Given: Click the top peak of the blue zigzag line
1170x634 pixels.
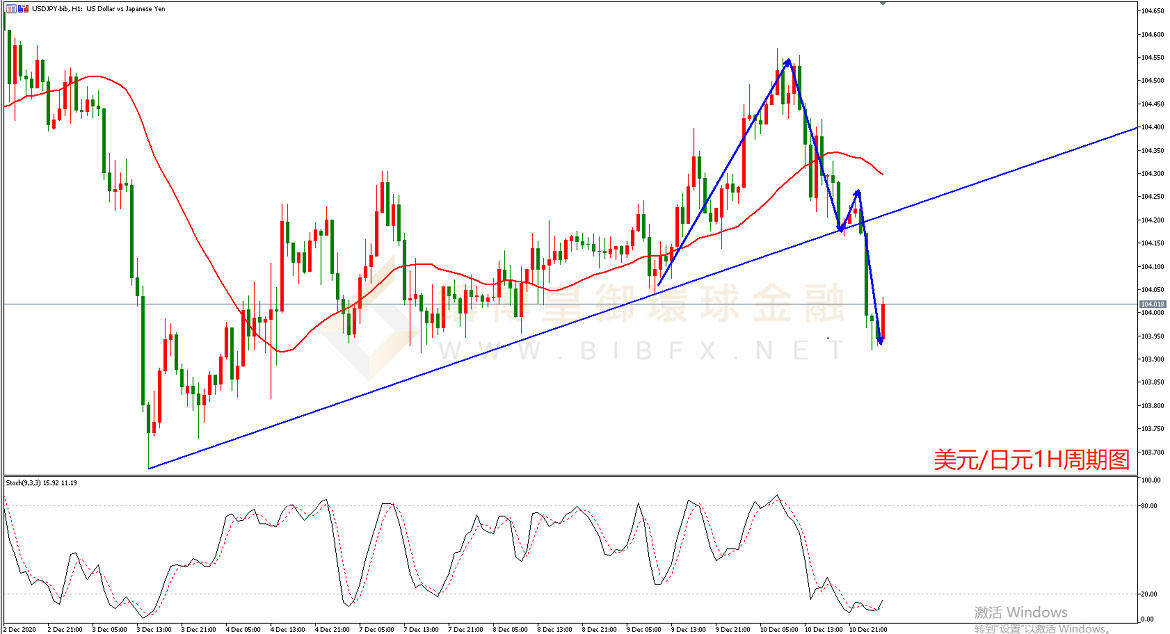Looking at the screenshot, I should coord(788,61).
